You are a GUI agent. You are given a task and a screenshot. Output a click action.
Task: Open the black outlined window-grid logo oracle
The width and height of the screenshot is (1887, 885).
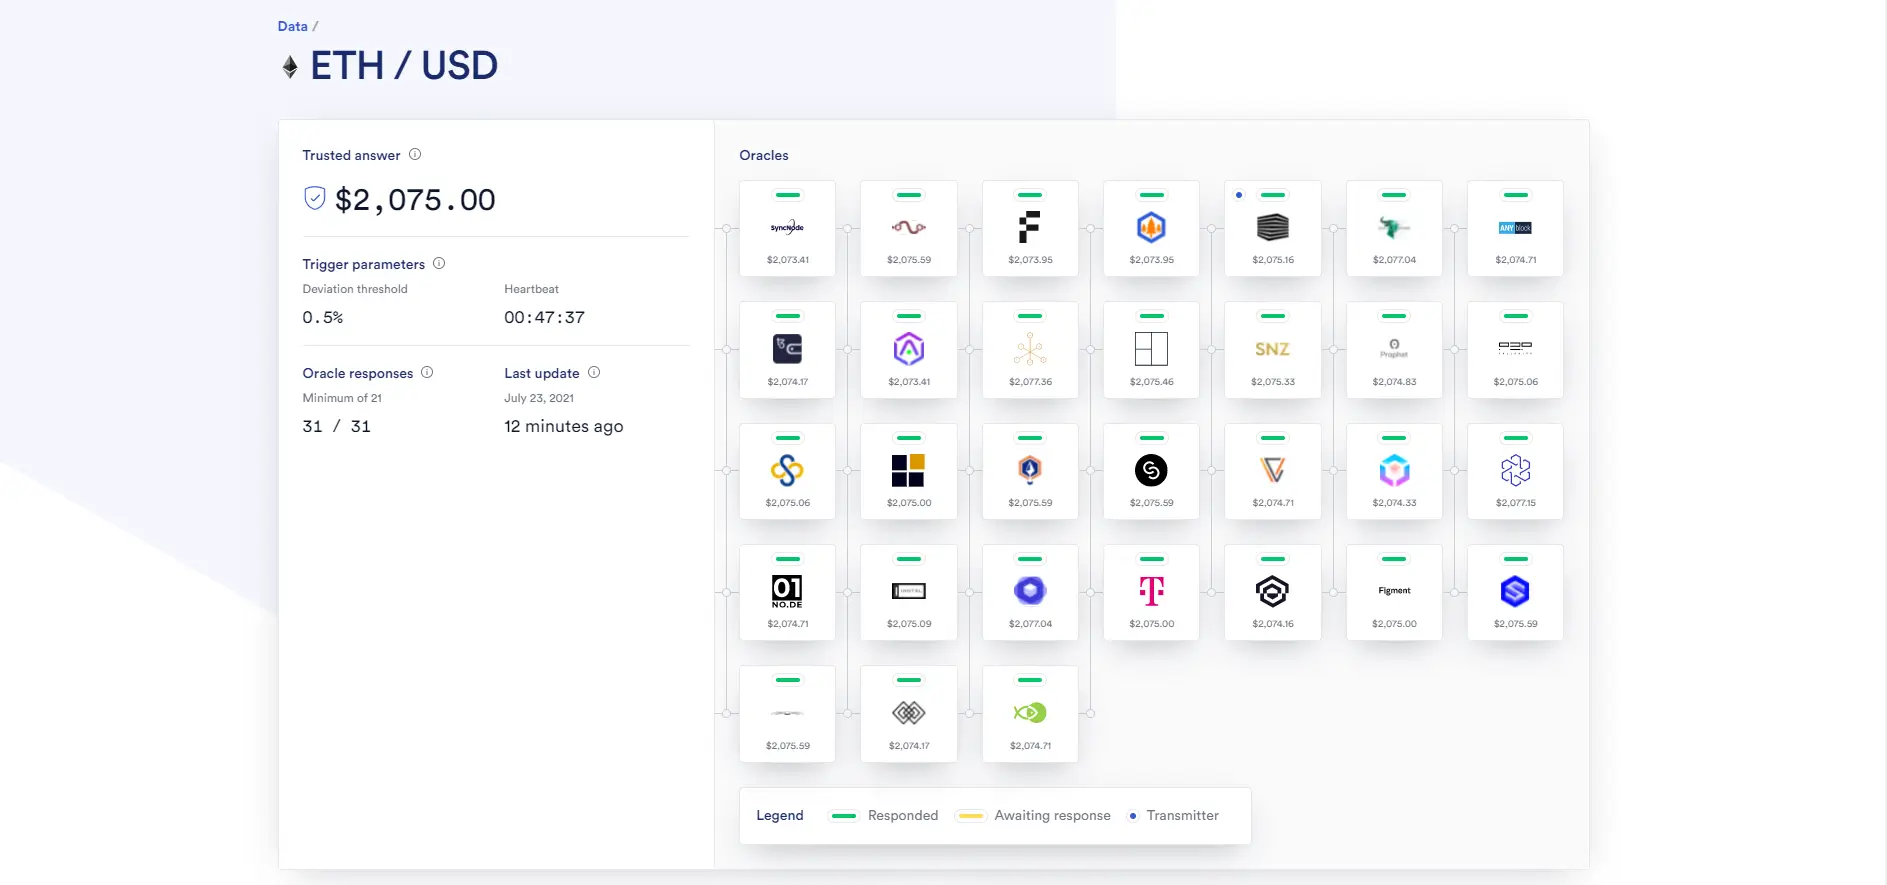click(x=1151, y=350)
